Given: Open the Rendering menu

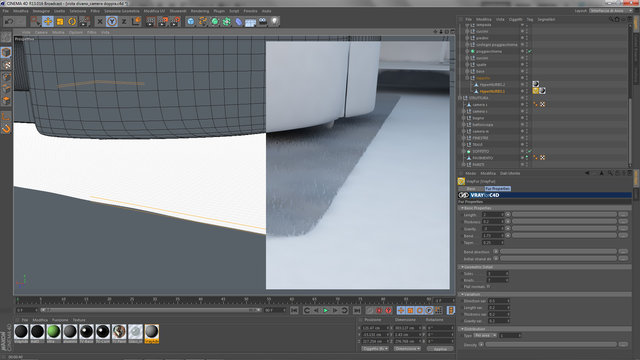Looking at the screenshot, I should (200, 11).
